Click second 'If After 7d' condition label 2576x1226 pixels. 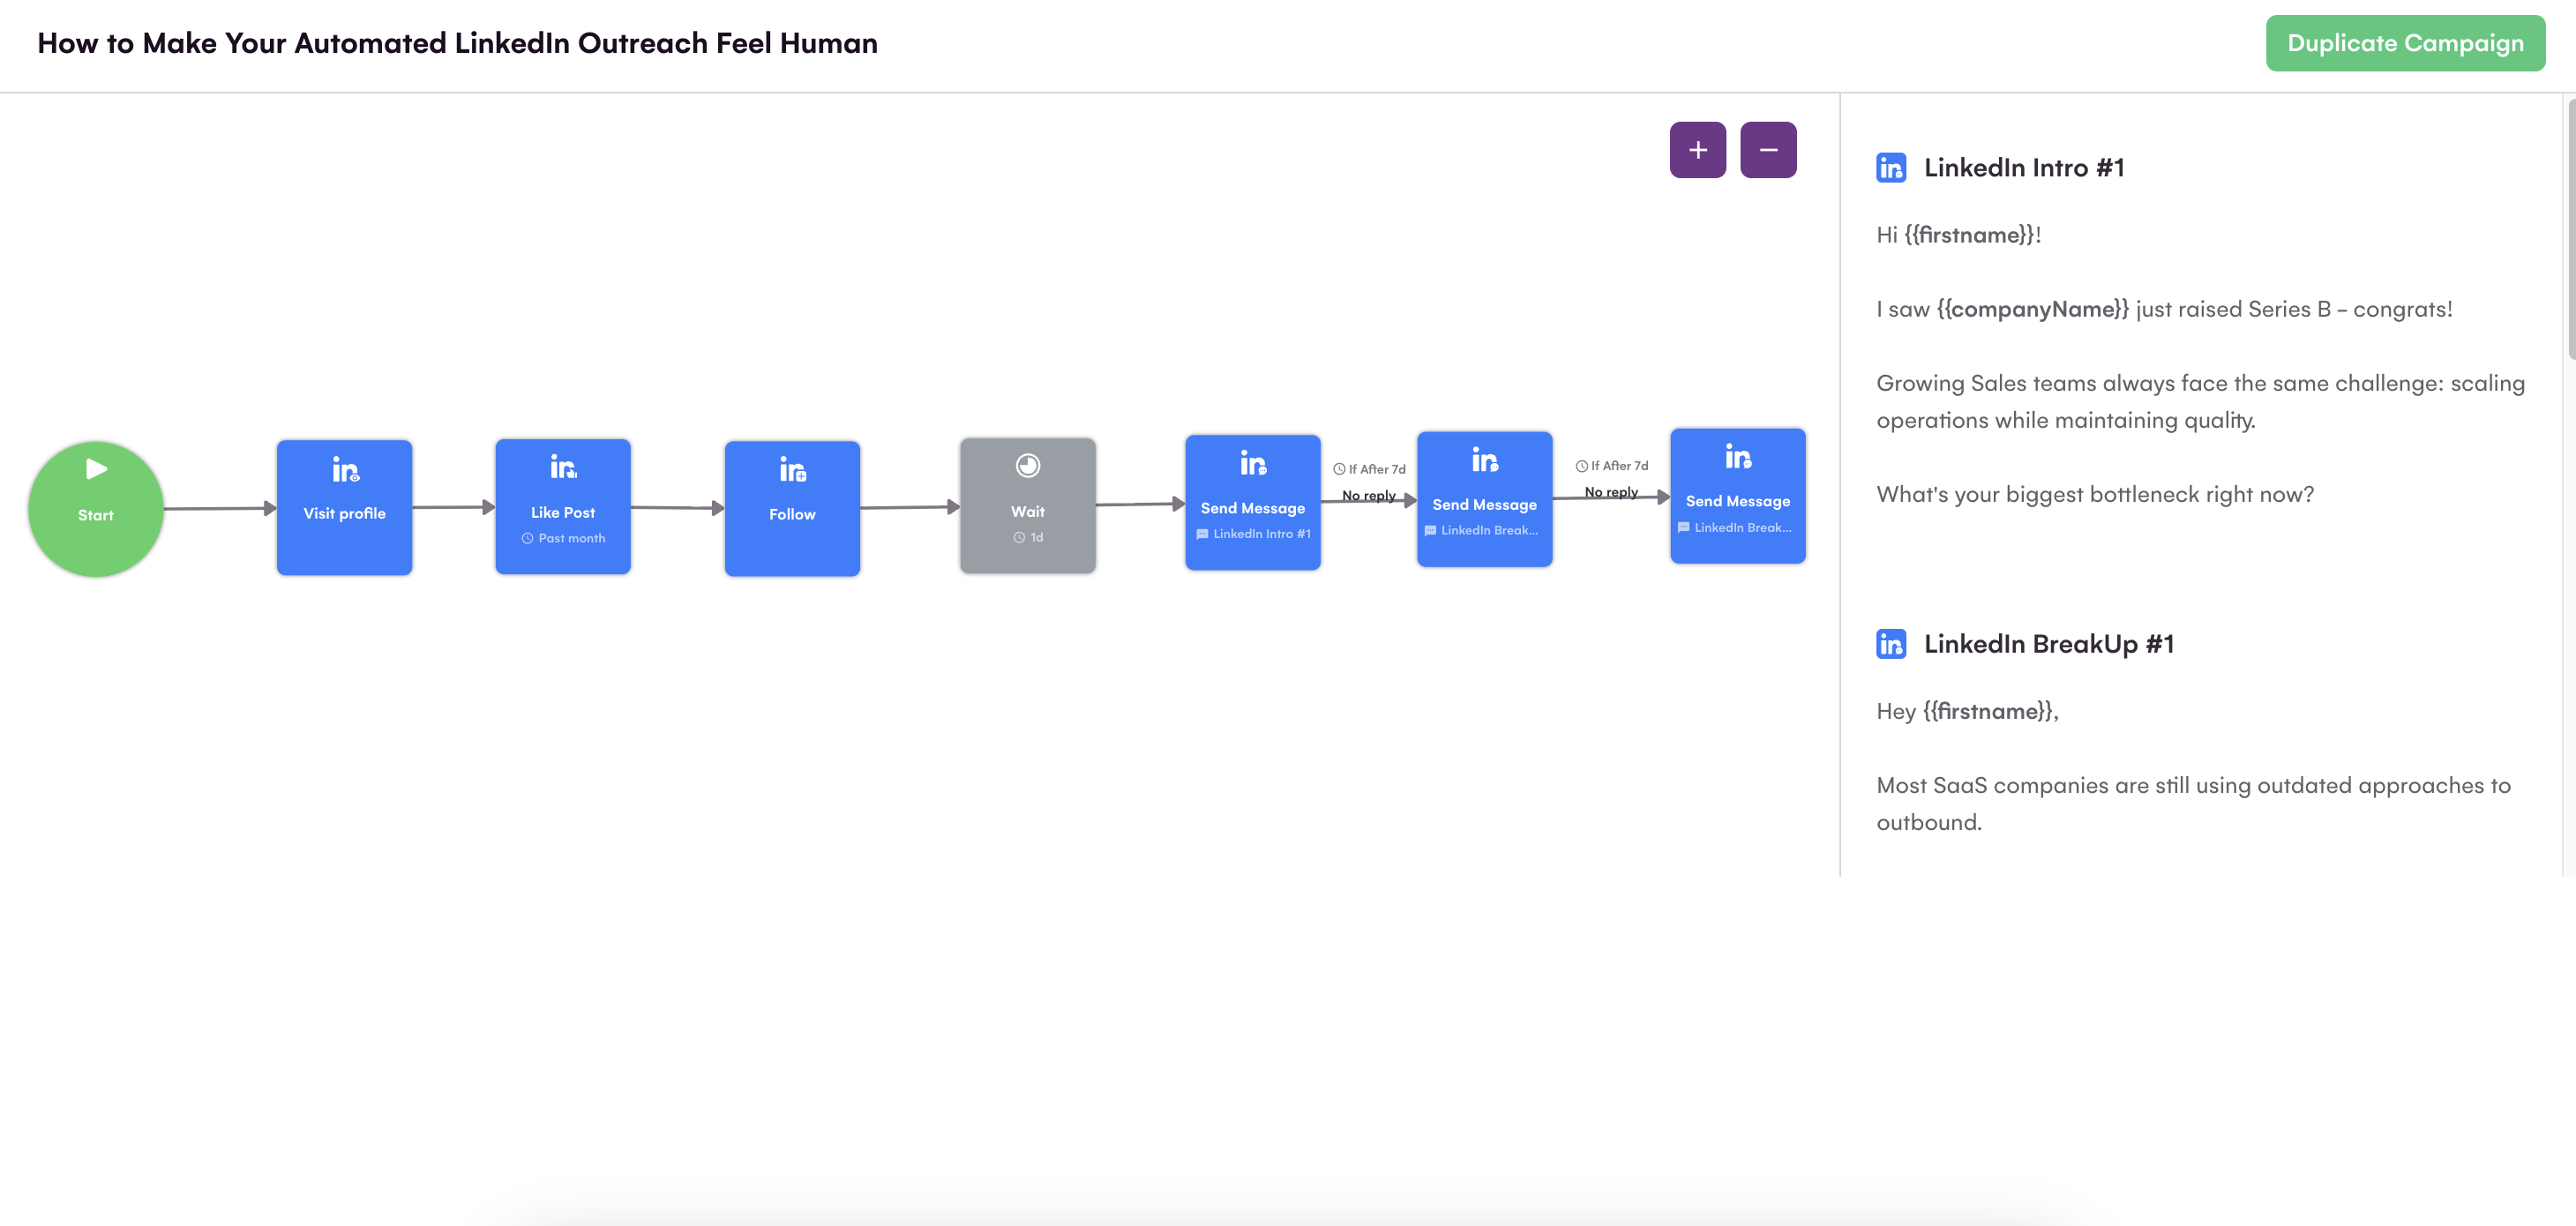(1611, 466)
